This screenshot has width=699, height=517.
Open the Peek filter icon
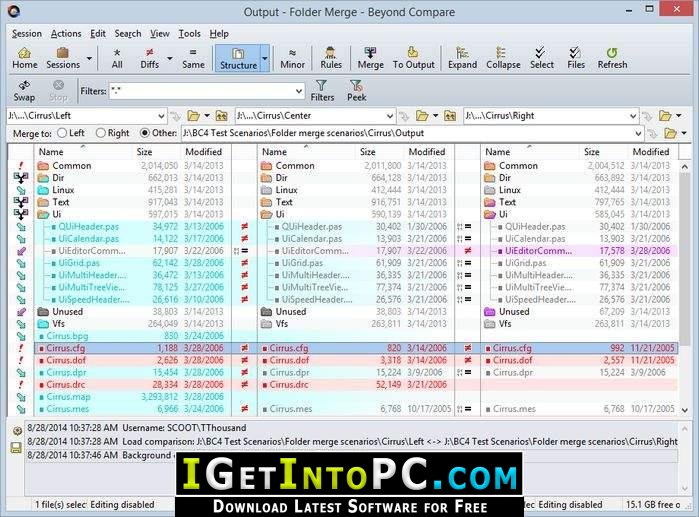[356, 91]
